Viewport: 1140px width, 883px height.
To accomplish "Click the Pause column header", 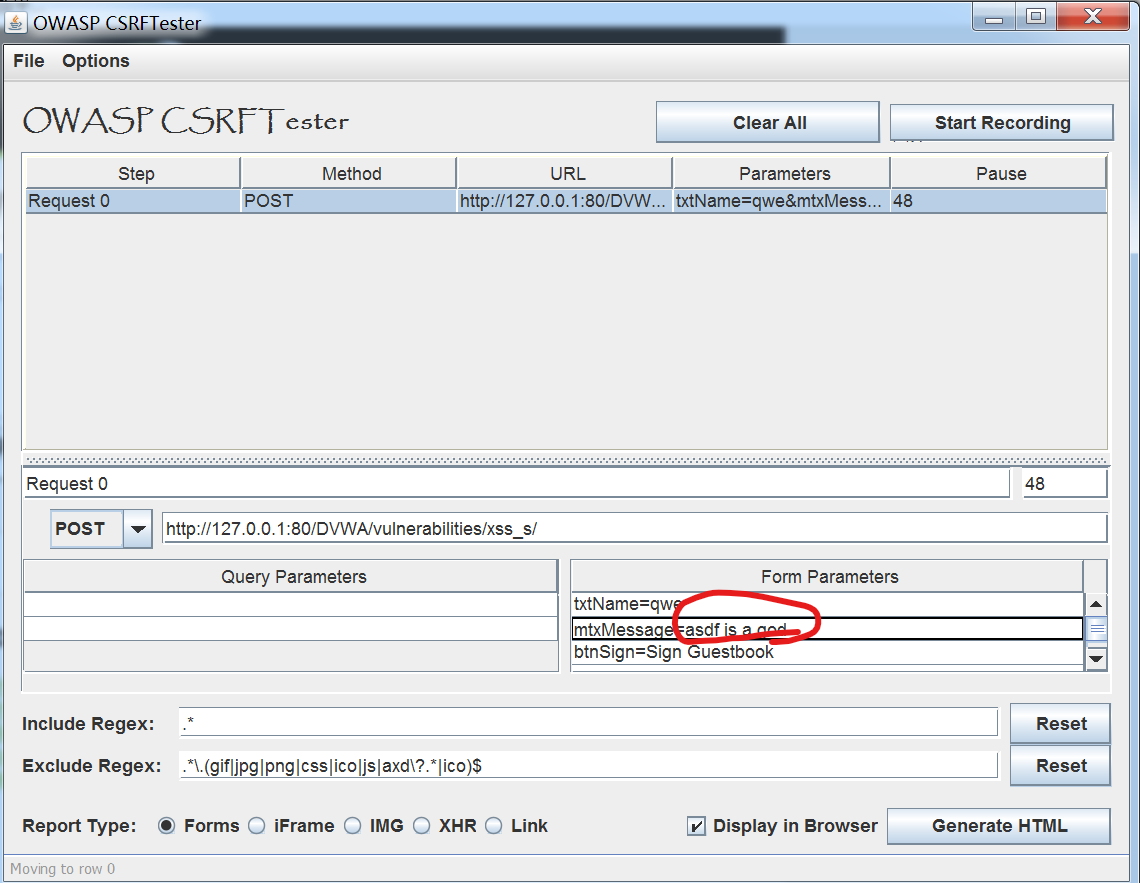I will tap(1000, 174).
